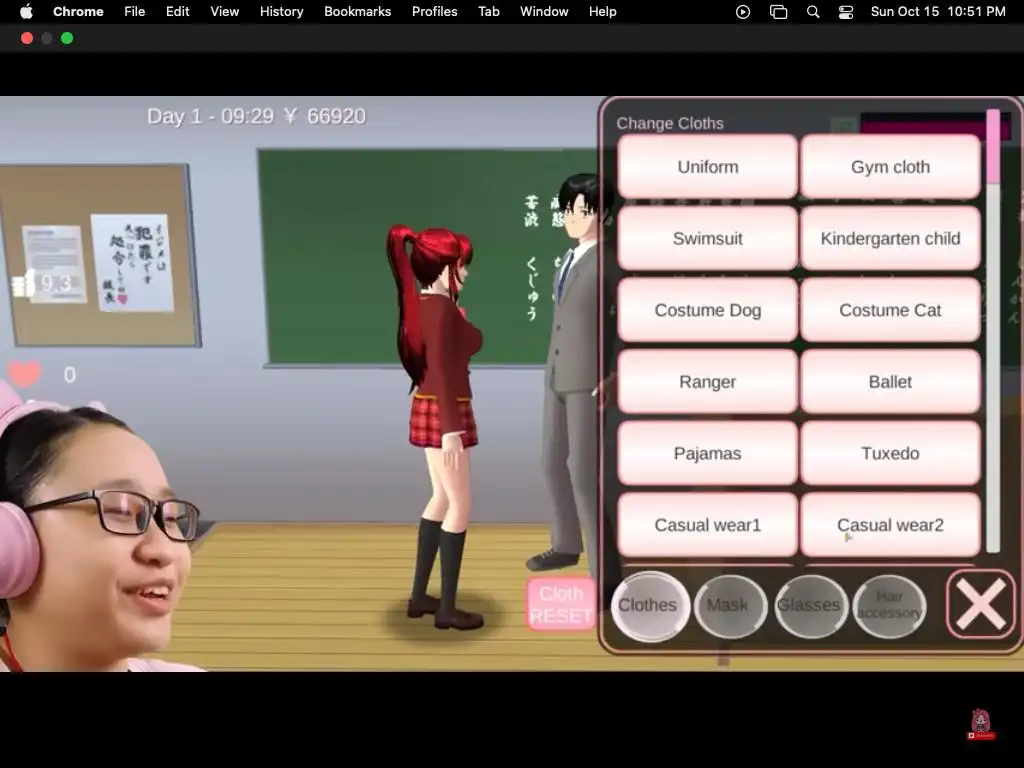1024x768 pixels.
Task: Click the Day 1 time and money display
Action: [256, 116]
